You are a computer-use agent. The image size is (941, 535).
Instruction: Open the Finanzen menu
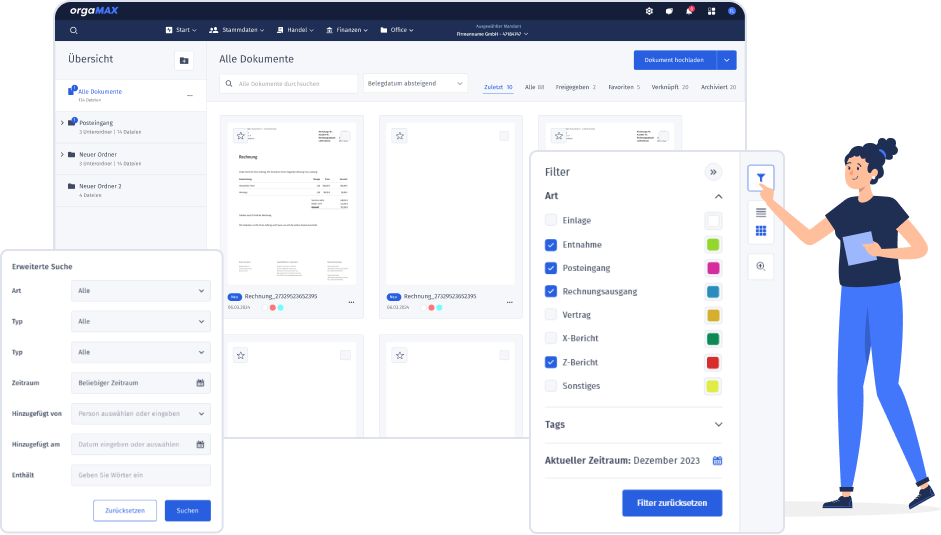pos(346,30)
